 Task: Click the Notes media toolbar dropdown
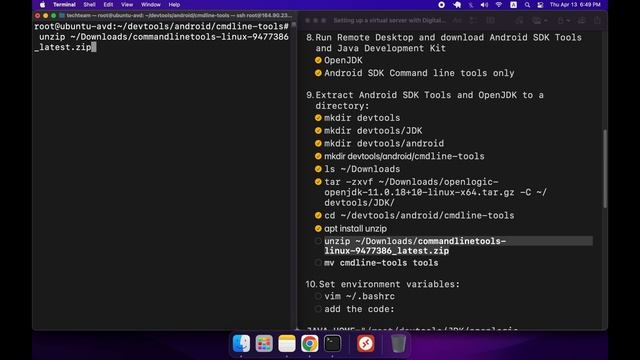click(x=539, y=20)
